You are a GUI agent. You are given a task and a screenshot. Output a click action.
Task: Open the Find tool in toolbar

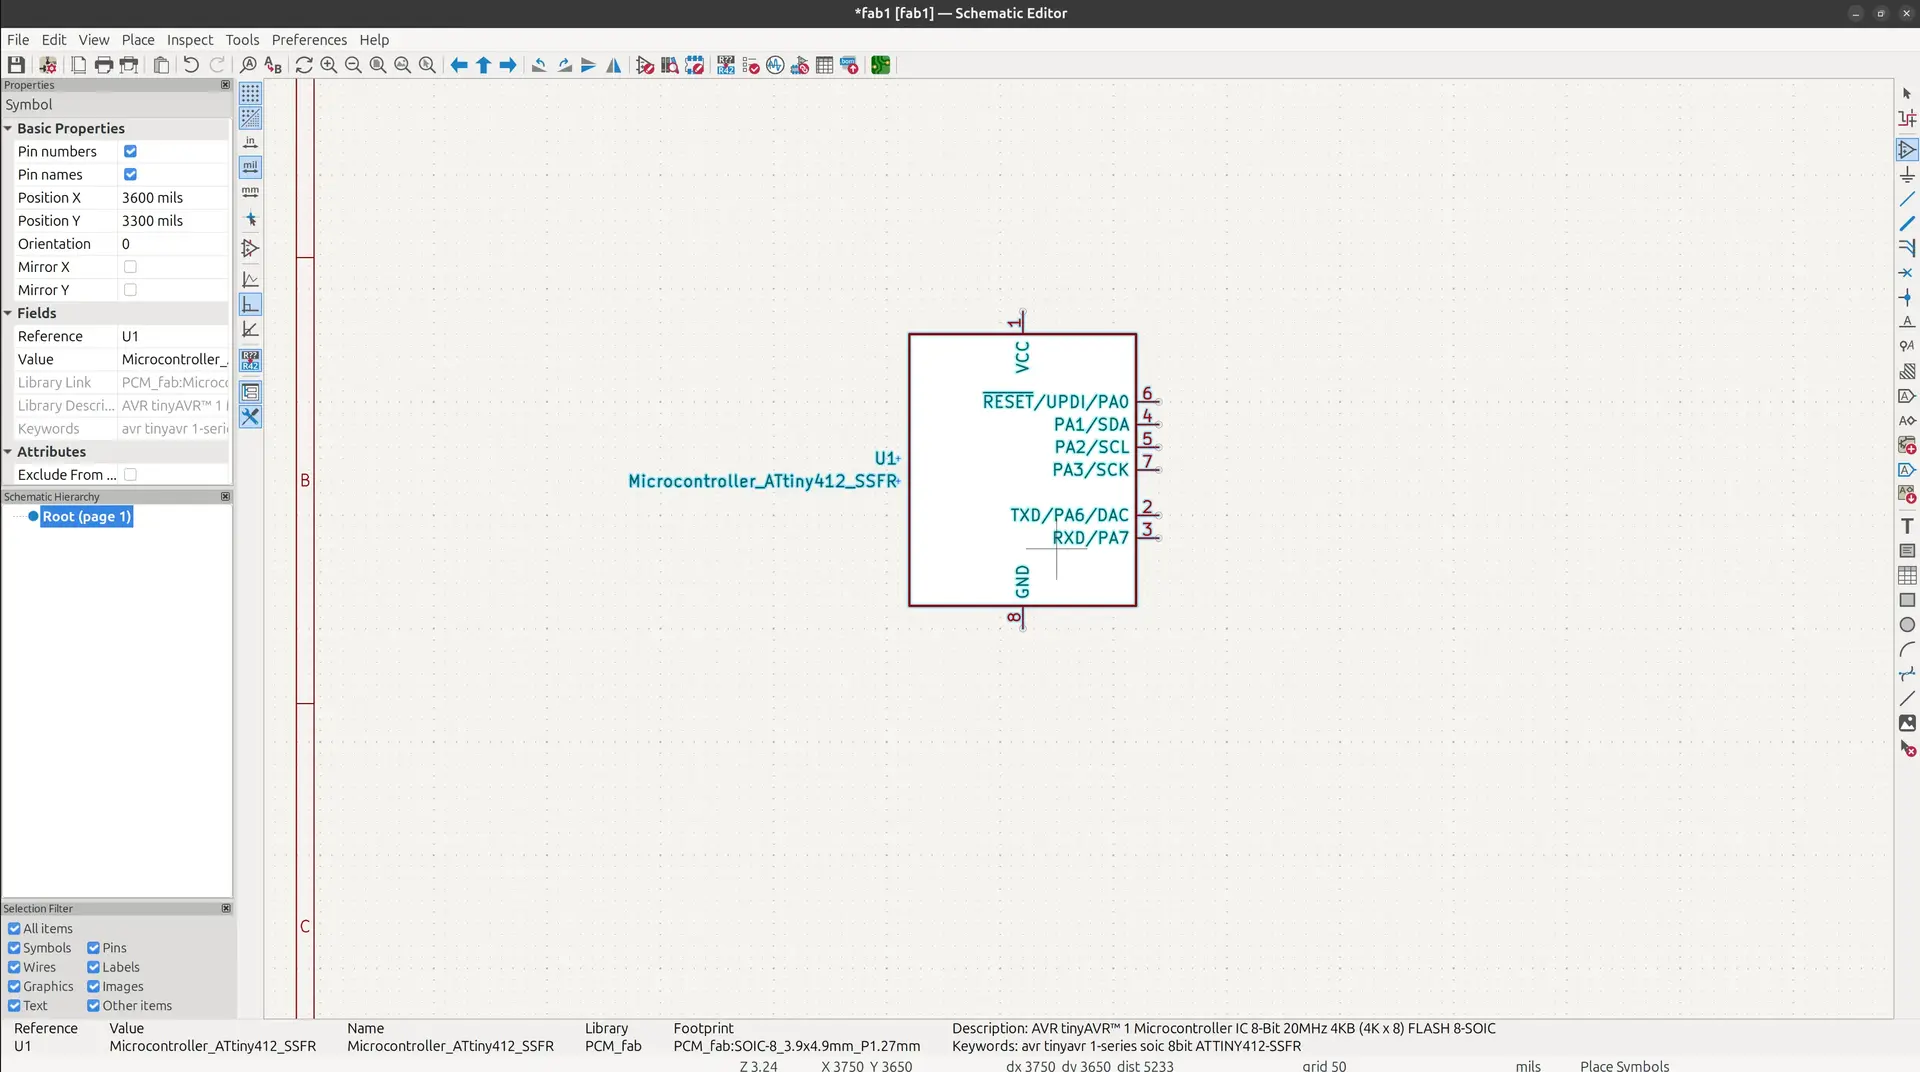[x=248, y=65]
